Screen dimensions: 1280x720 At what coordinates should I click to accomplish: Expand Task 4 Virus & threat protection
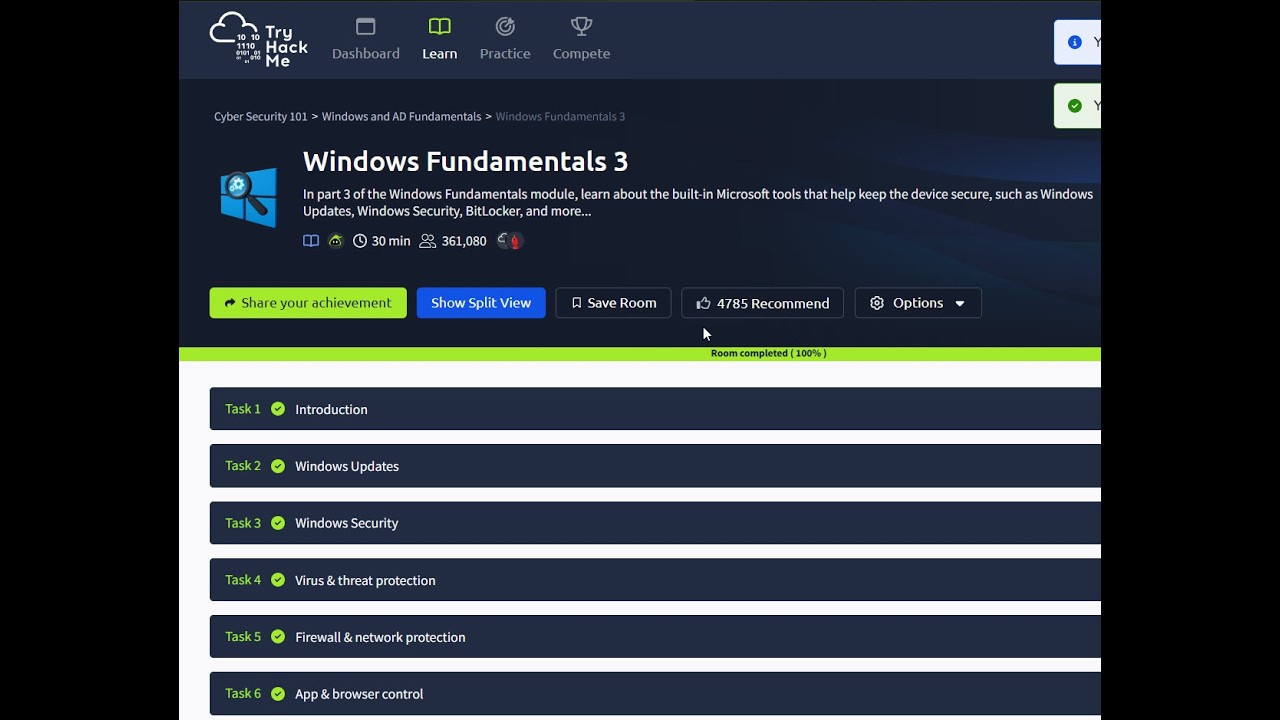click(x=655, y=580)
